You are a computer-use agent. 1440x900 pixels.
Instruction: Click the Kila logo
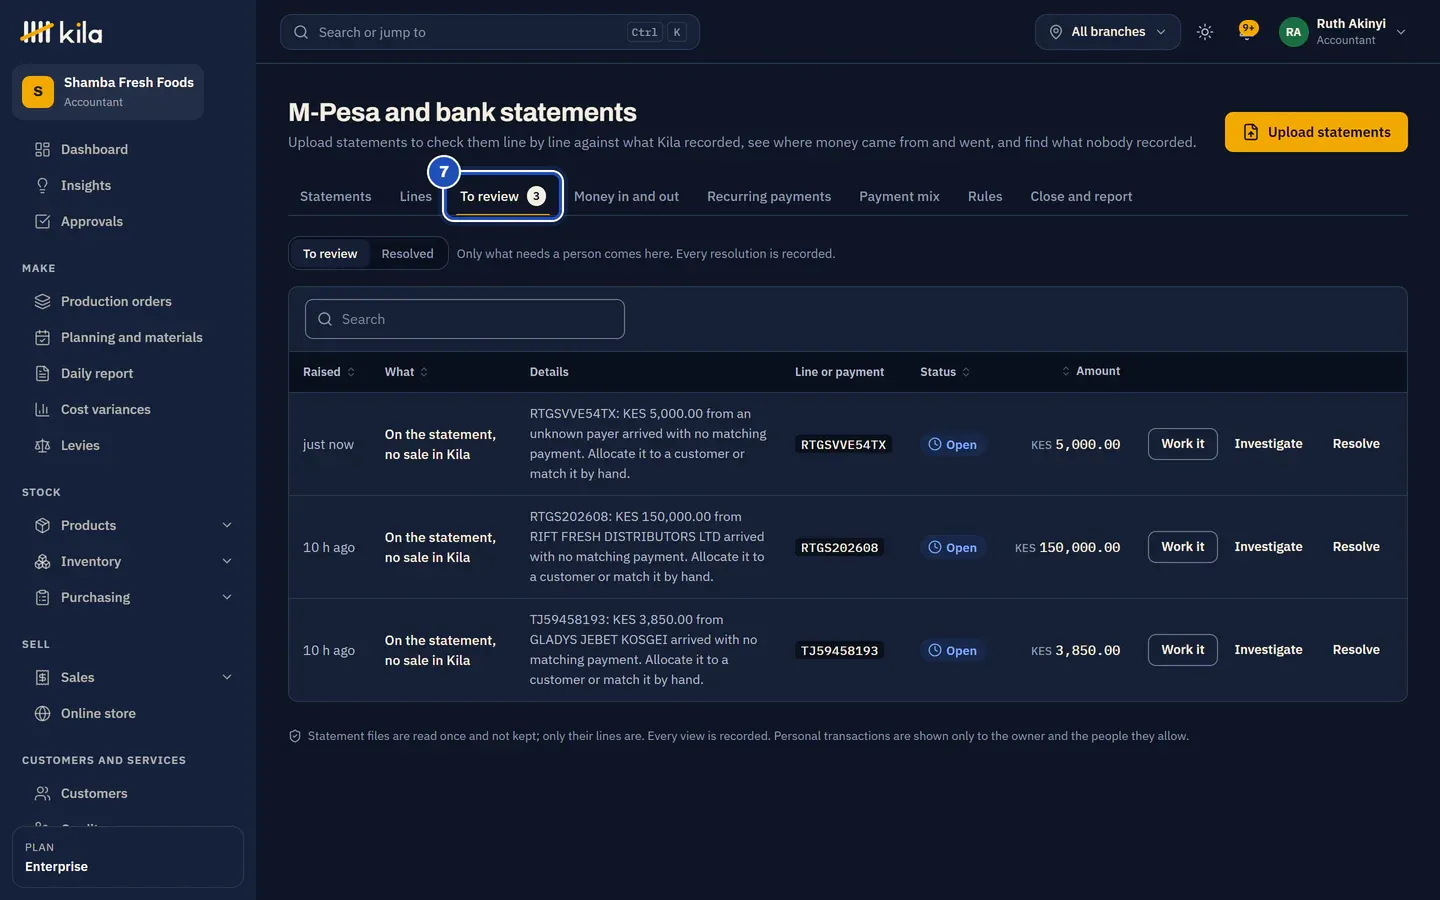(x=61, y=32)
